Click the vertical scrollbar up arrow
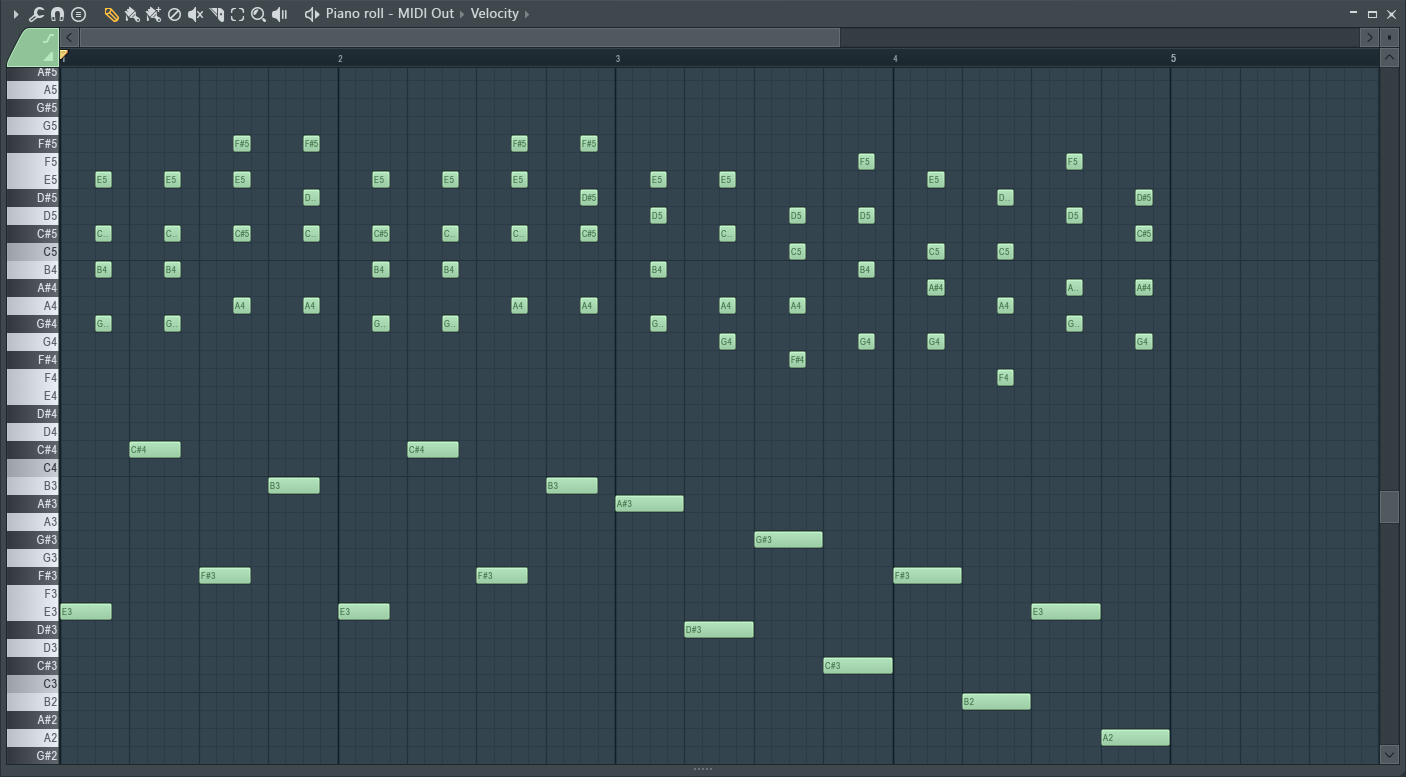 1389,58
